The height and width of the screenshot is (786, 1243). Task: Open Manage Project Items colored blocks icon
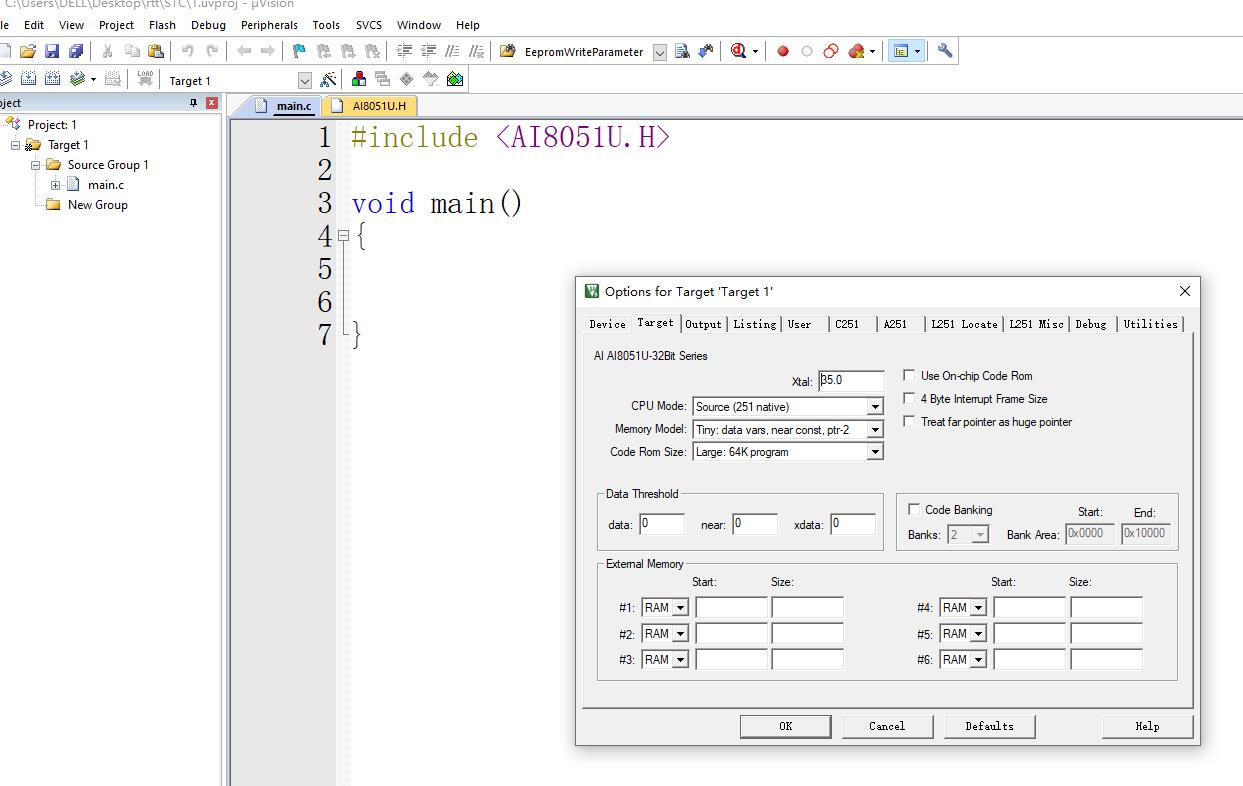359,79
